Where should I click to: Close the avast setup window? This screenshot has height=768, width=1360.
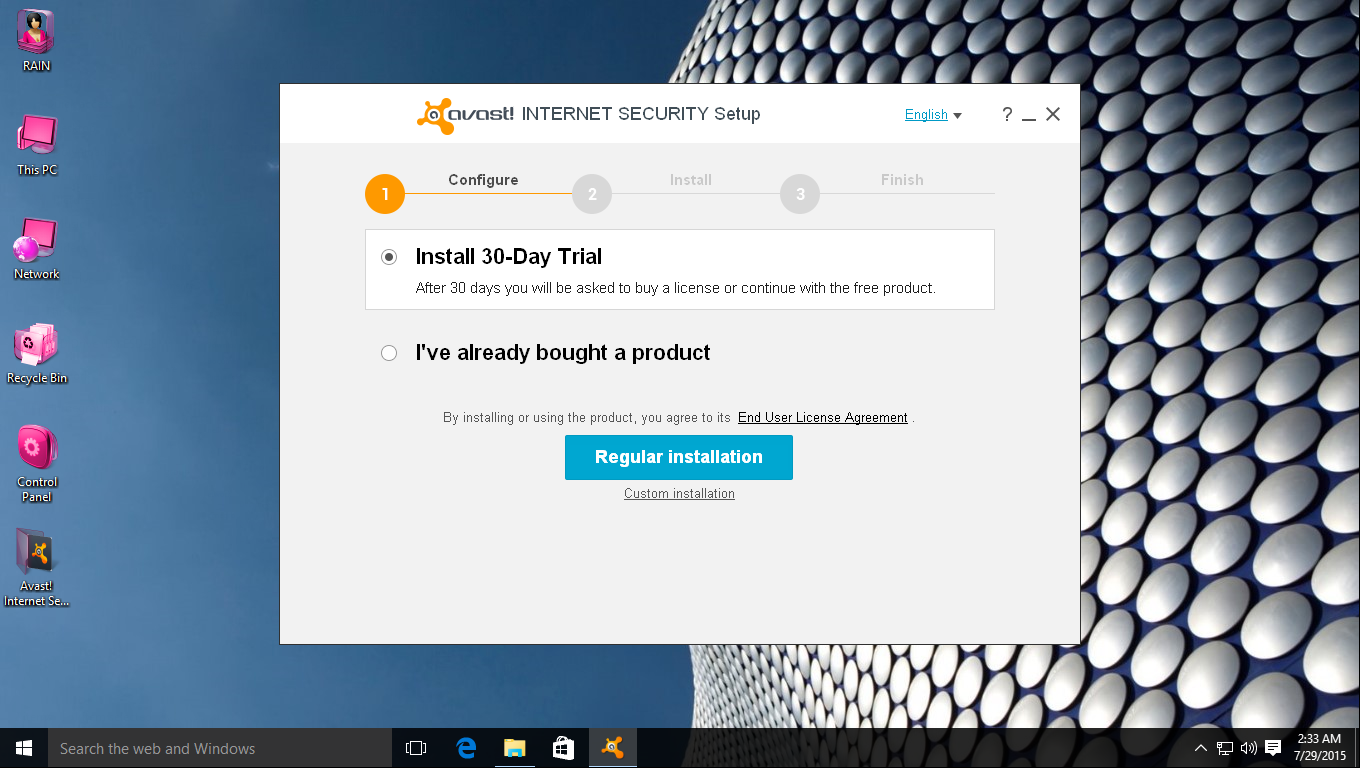click(1053, 115)
